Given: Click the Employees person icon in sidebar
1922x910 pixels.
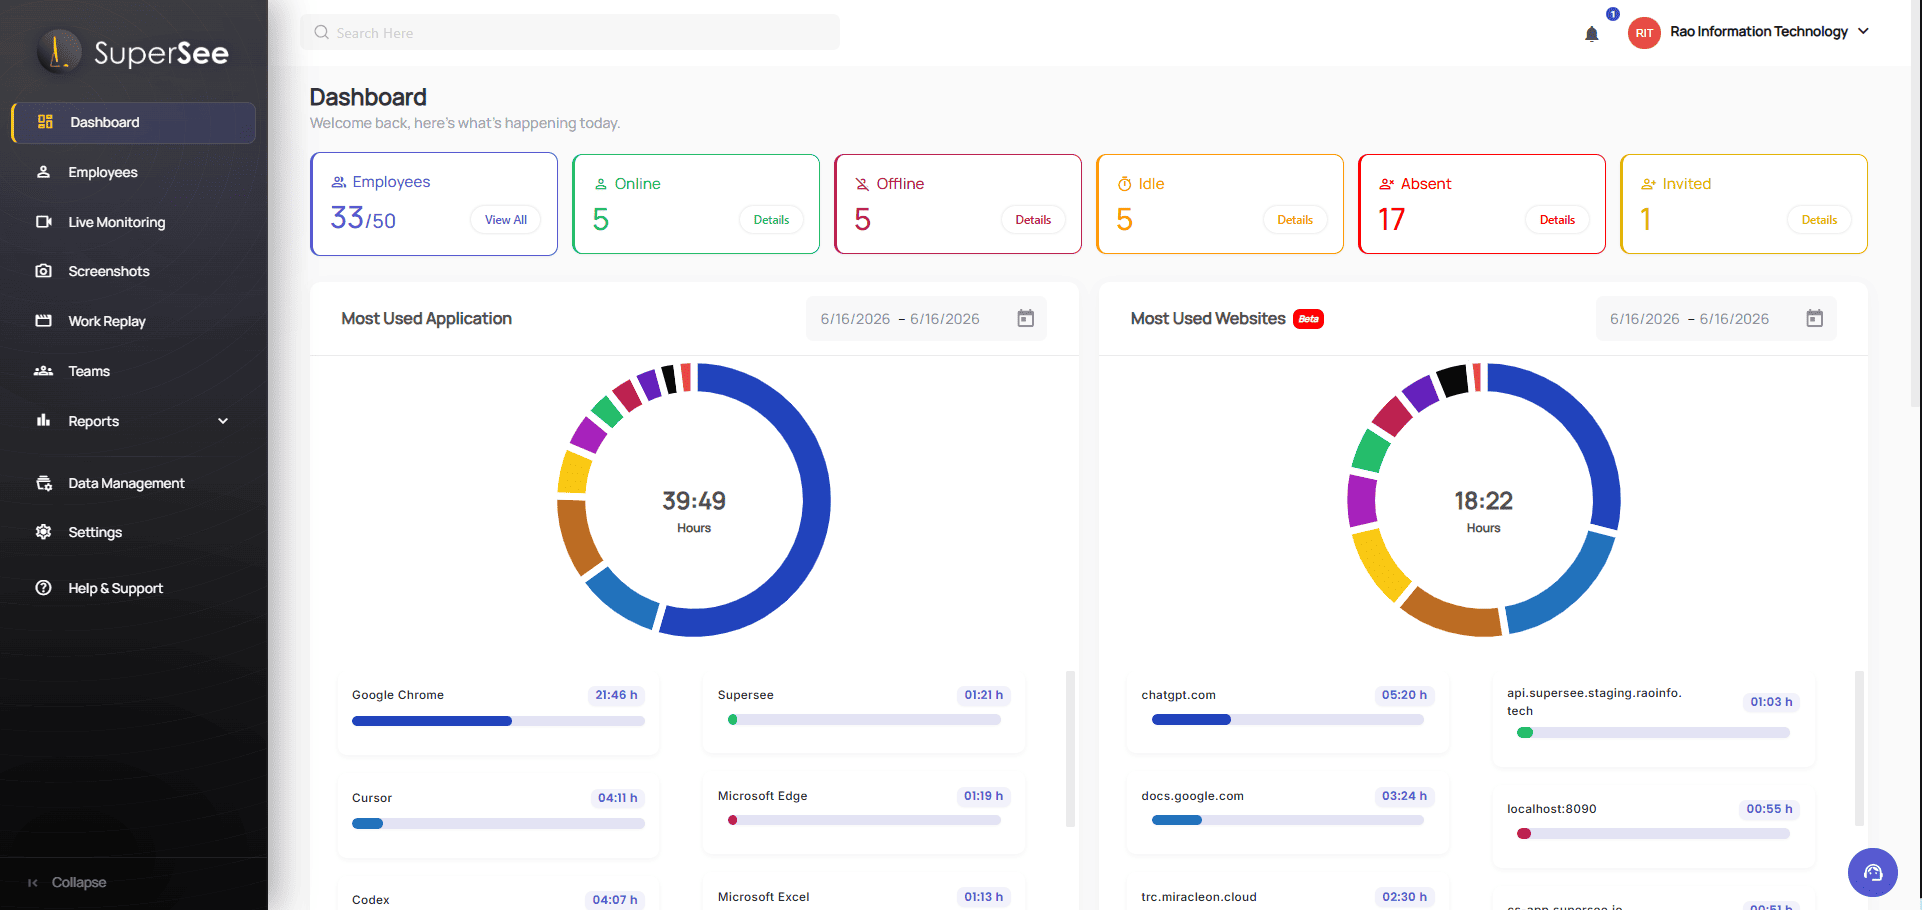Looking at the screenshot, I should tap(43, 172).
